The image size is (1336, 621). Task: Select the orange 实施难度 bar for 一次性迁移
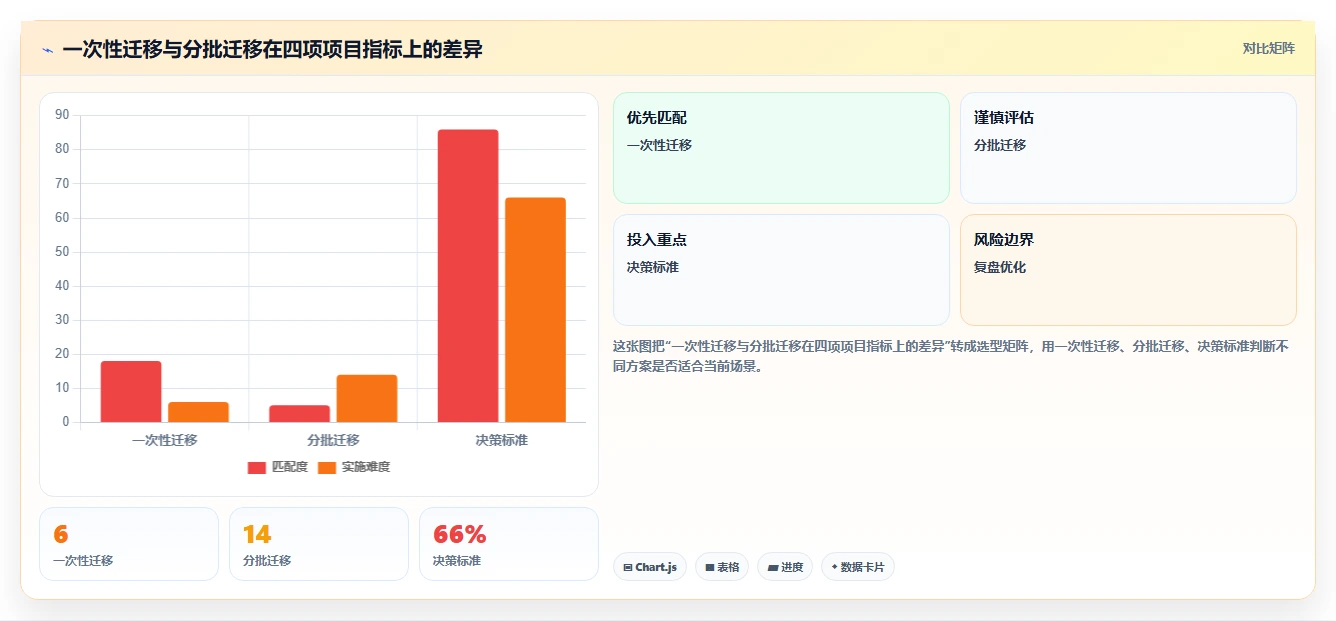(x=198, y=412)
